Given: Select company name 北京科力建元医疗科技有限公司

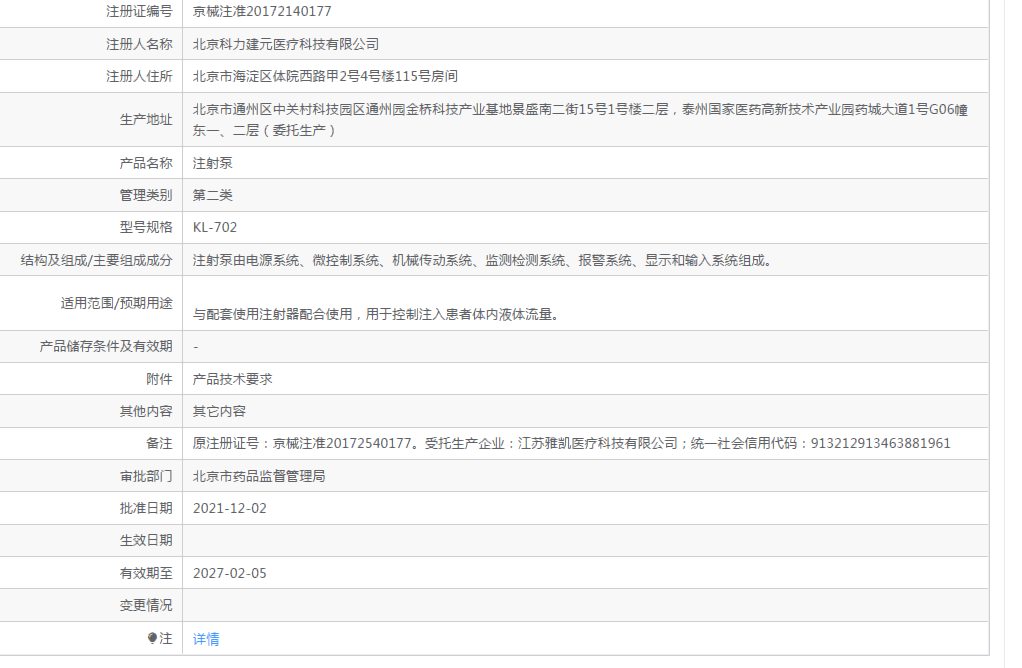Looking at the screenshot, I should [x=286, y=44].
